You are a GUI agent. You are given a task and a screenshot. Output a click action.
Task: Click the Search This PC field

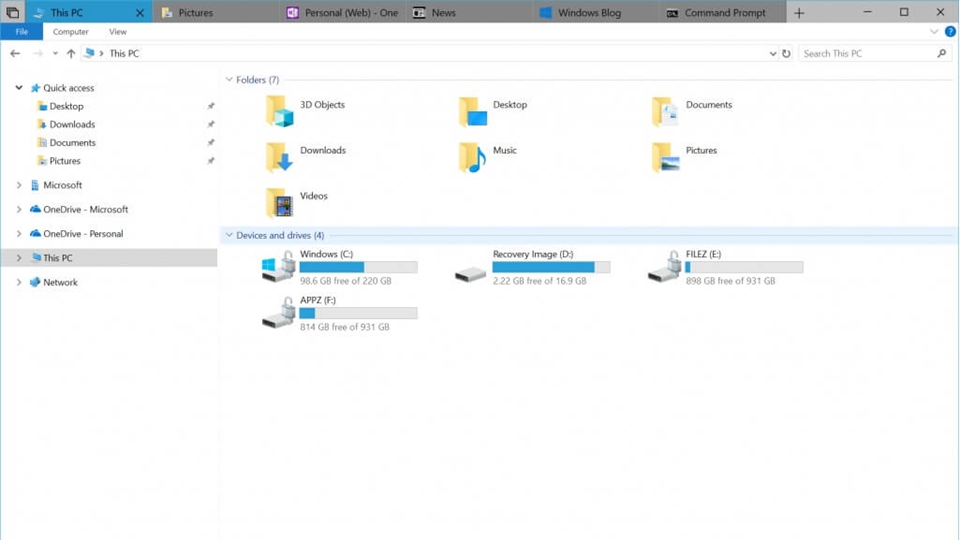coord(868,54)
